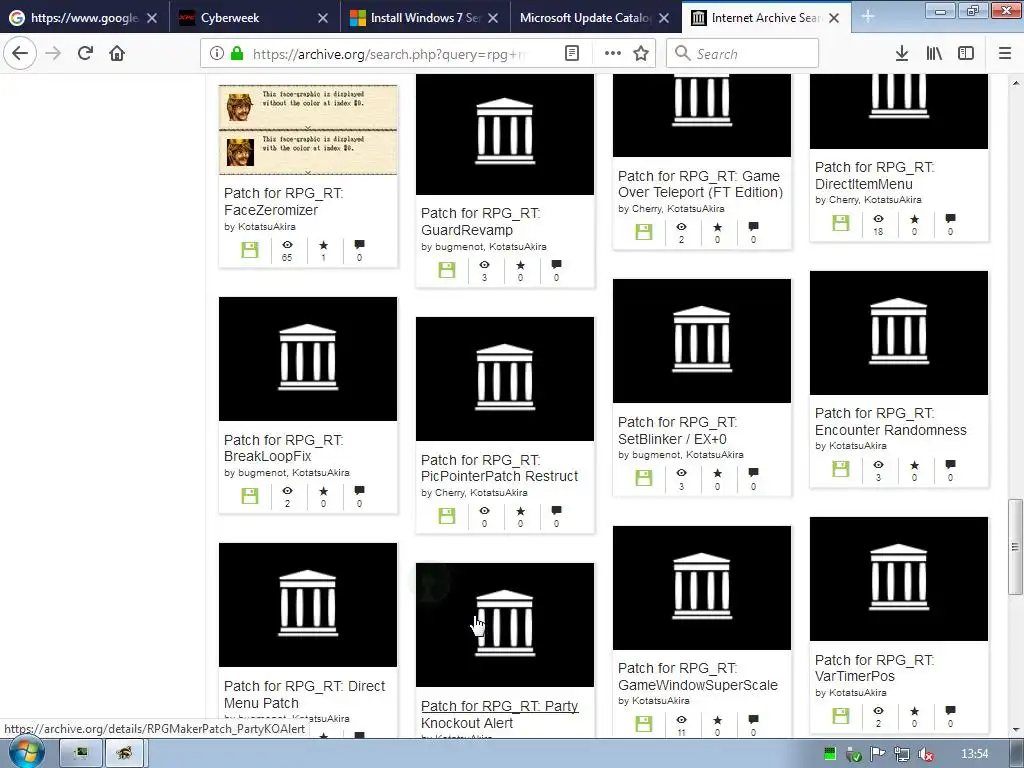Open a new browser tab
The width and height of the screenshot is (1024, 768).
(867, 17)
